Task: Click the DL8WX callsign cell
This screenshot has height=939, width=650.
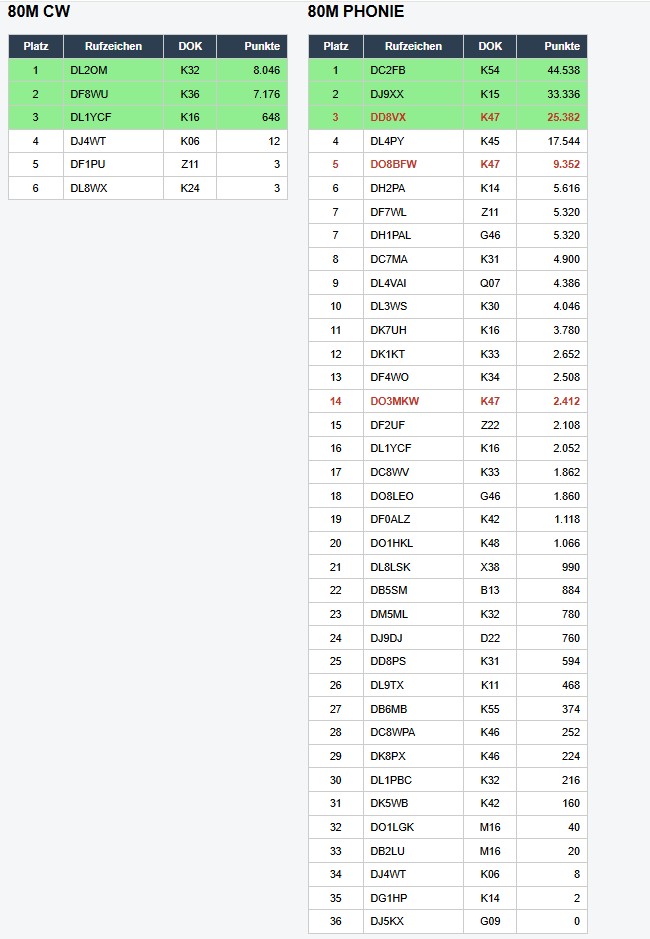Action: 88,188
